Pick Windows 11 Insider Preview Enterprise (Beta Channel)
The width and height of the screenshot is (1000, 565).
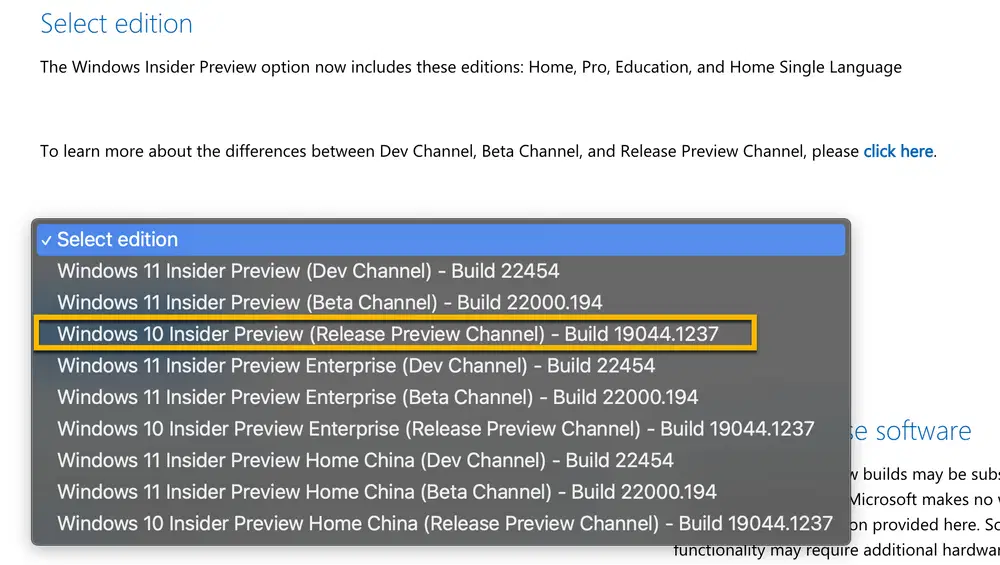point(441,397)
